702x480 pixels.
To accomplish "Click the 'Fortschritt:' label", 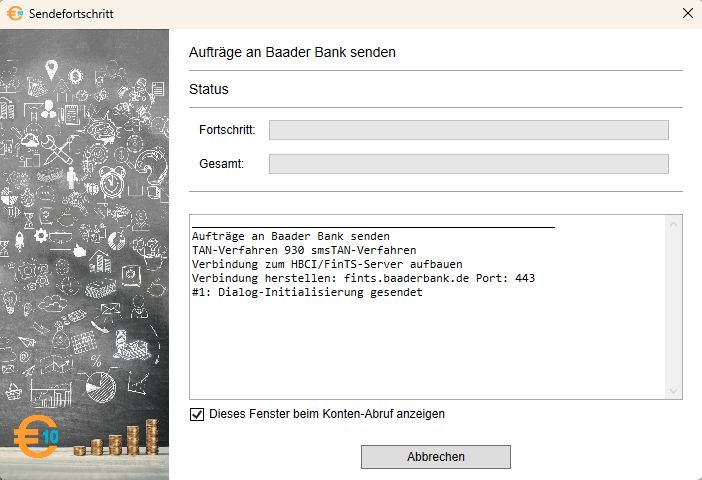I will 227,130.
